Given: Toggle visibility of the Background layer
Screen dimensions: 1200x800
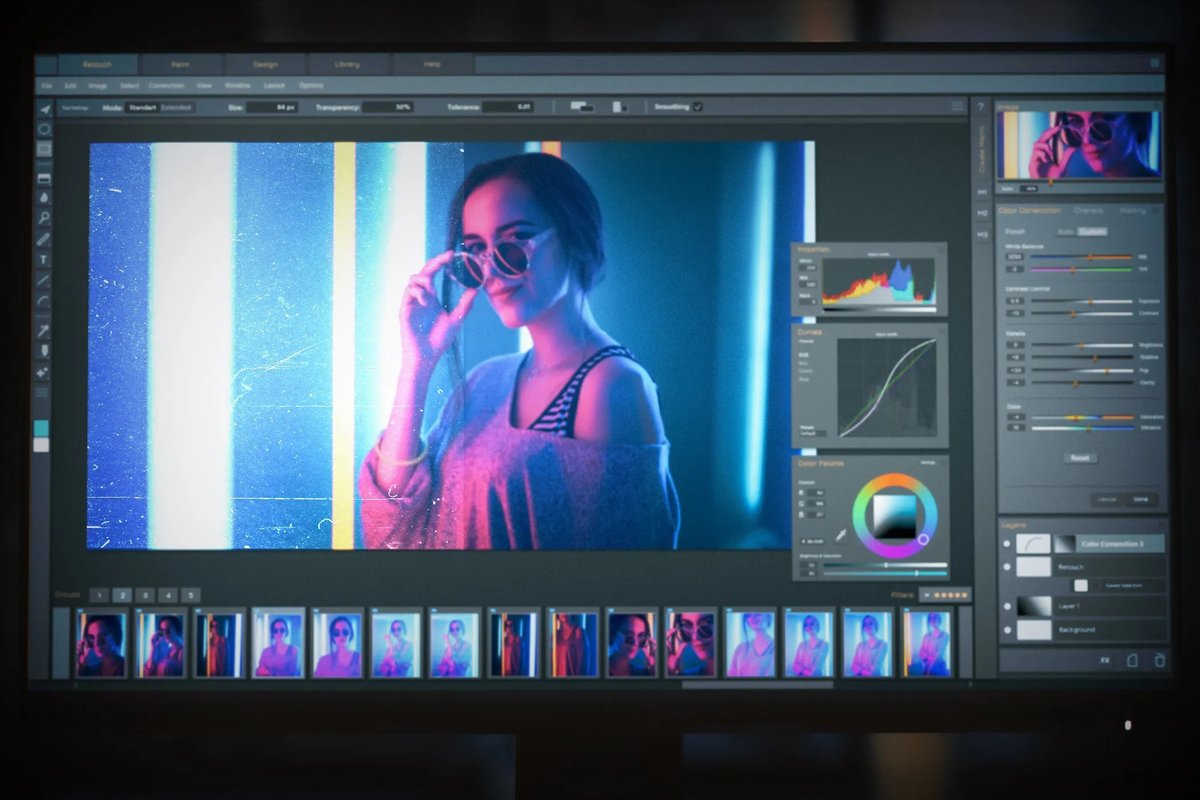Looking at the screenshot, I should click(x=1009, y=631).
